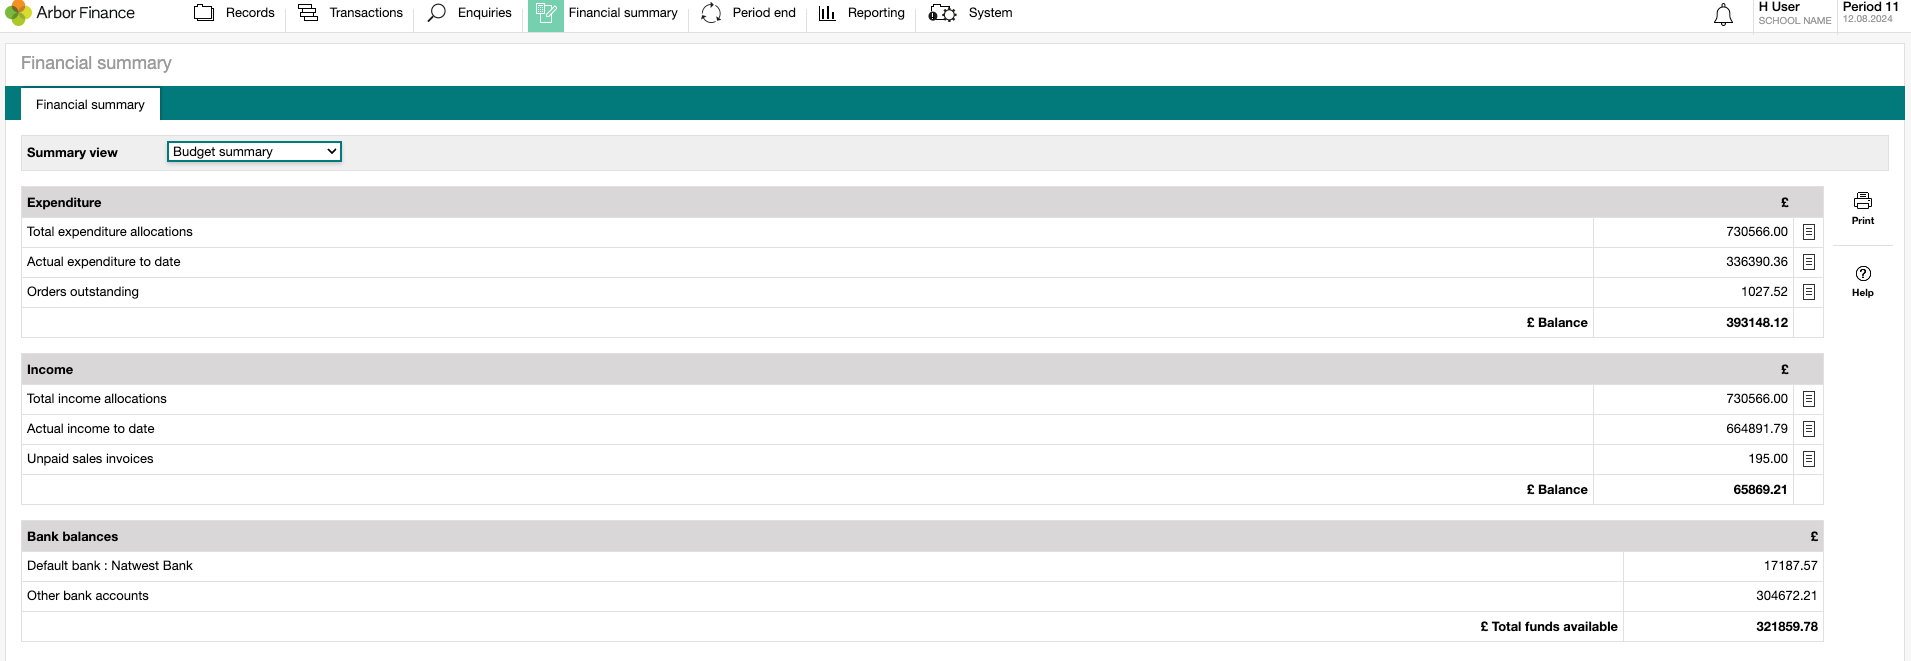Screen dimensions: 1911x661
Task: Click the value 17187.57
Action: point(1791,566)
